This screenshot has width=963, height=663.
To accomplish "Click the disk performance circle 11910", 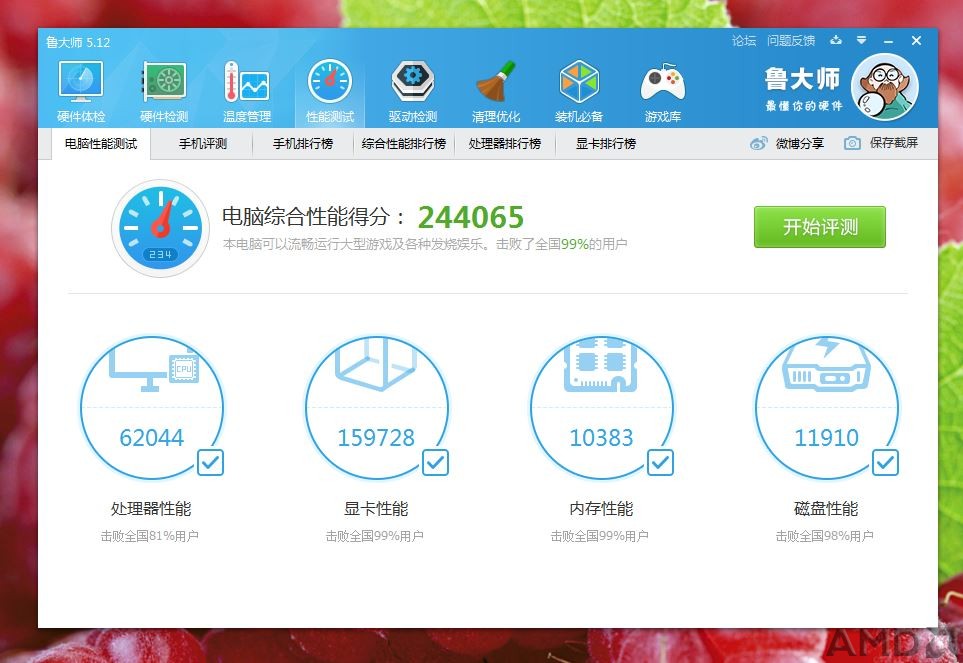I will click(826, 407).
